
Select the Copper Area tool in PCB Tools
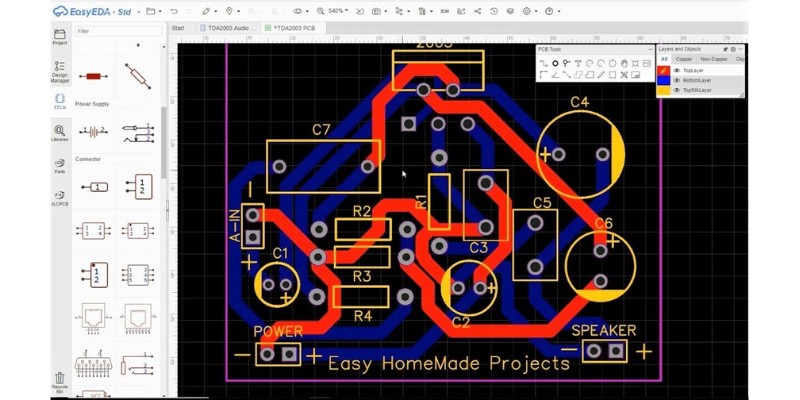(579, 75)
